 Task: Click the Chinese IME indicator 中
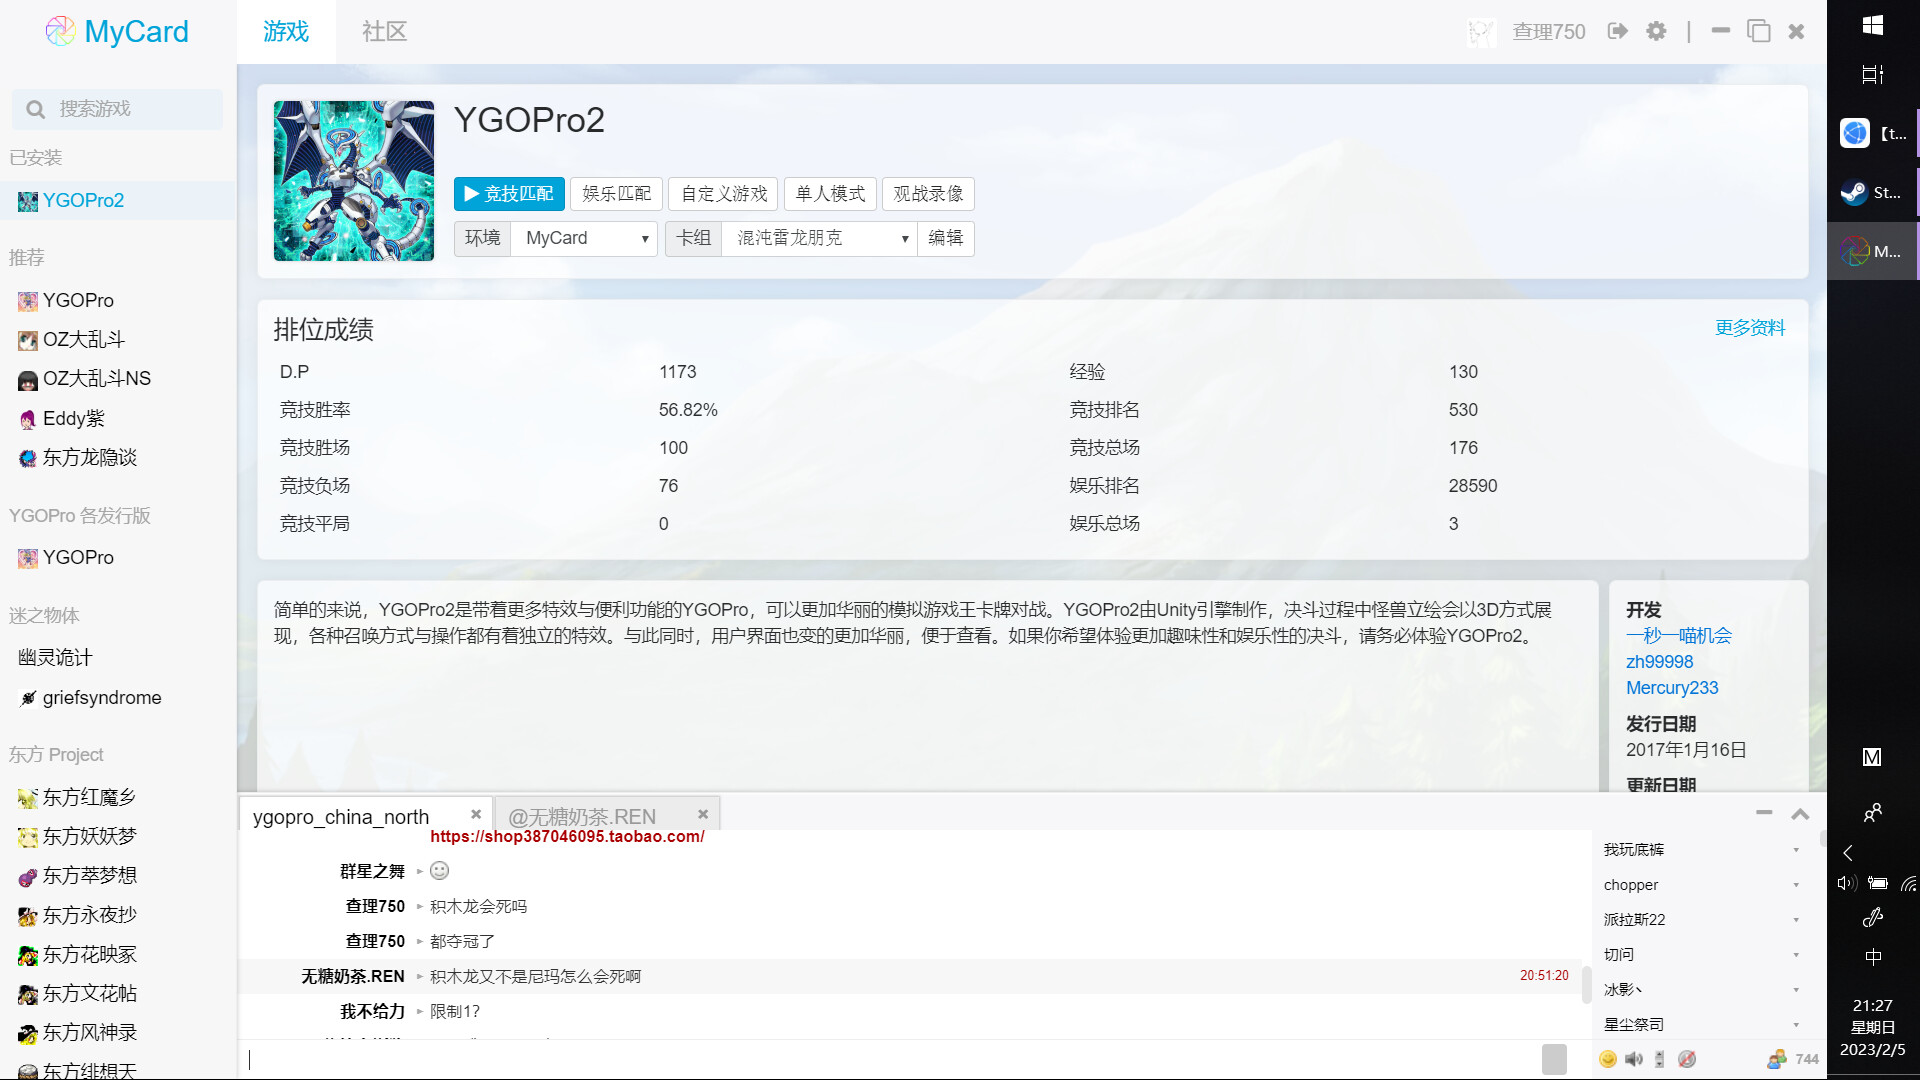pyautogui.click(x=1873, y=957)
